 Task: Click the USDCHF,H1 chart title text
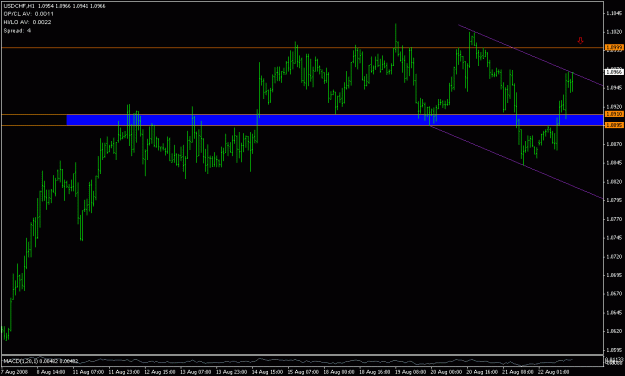pyautogui.click(x=19, y=6)
